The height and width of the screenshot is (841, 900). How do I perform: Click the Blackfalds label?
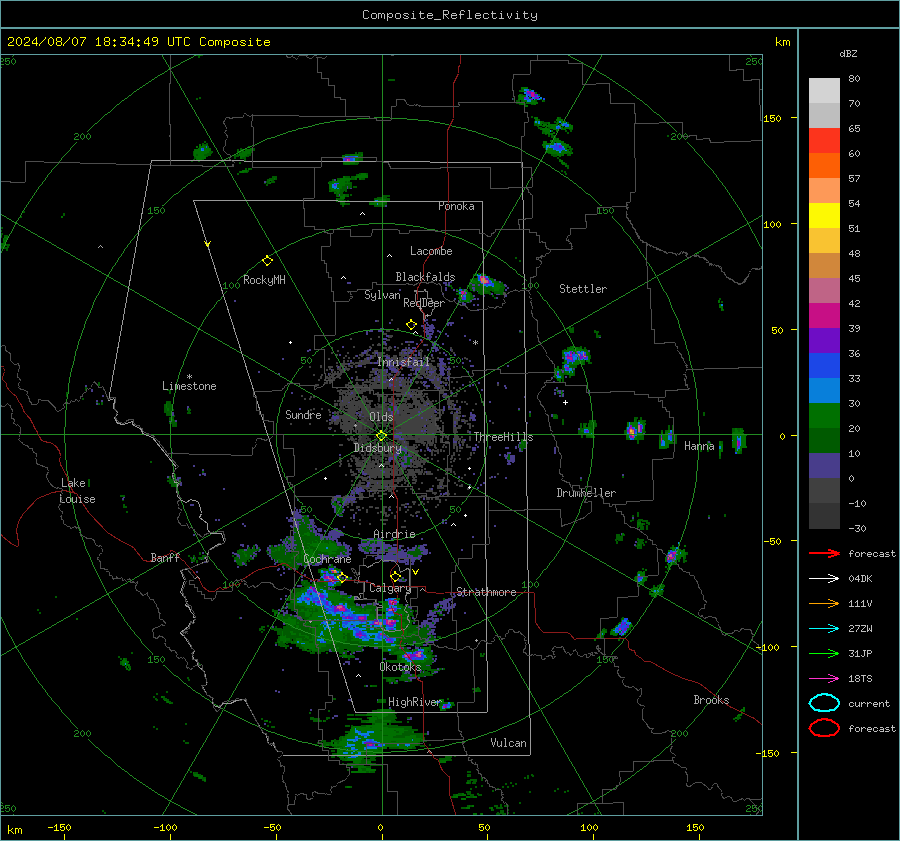[x=425, y=277]
